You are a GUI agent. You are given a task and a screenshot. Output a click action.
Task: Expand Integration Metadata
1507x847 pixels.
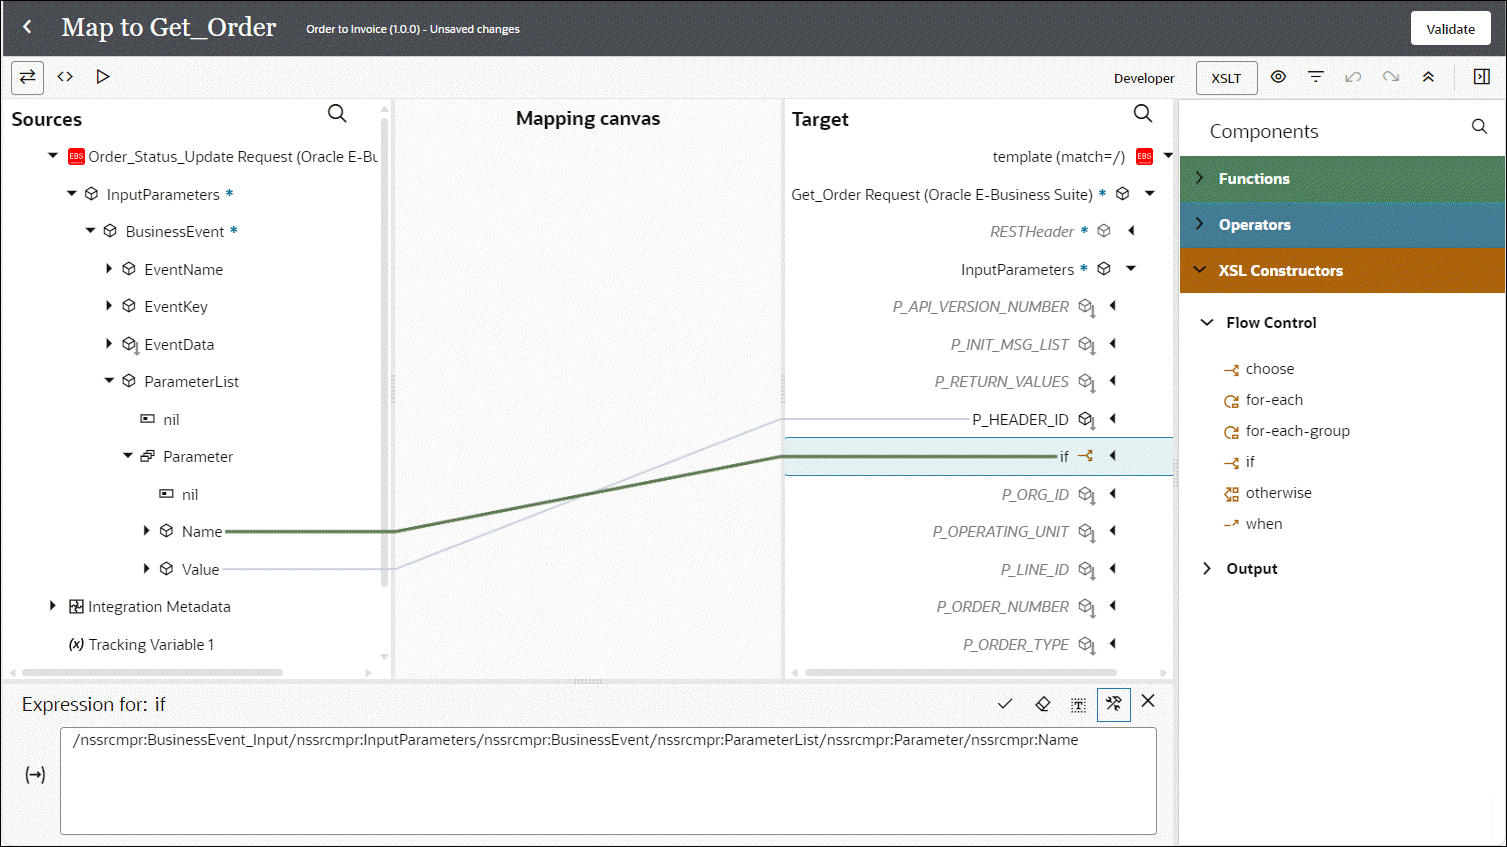click(x=53, y=605)
